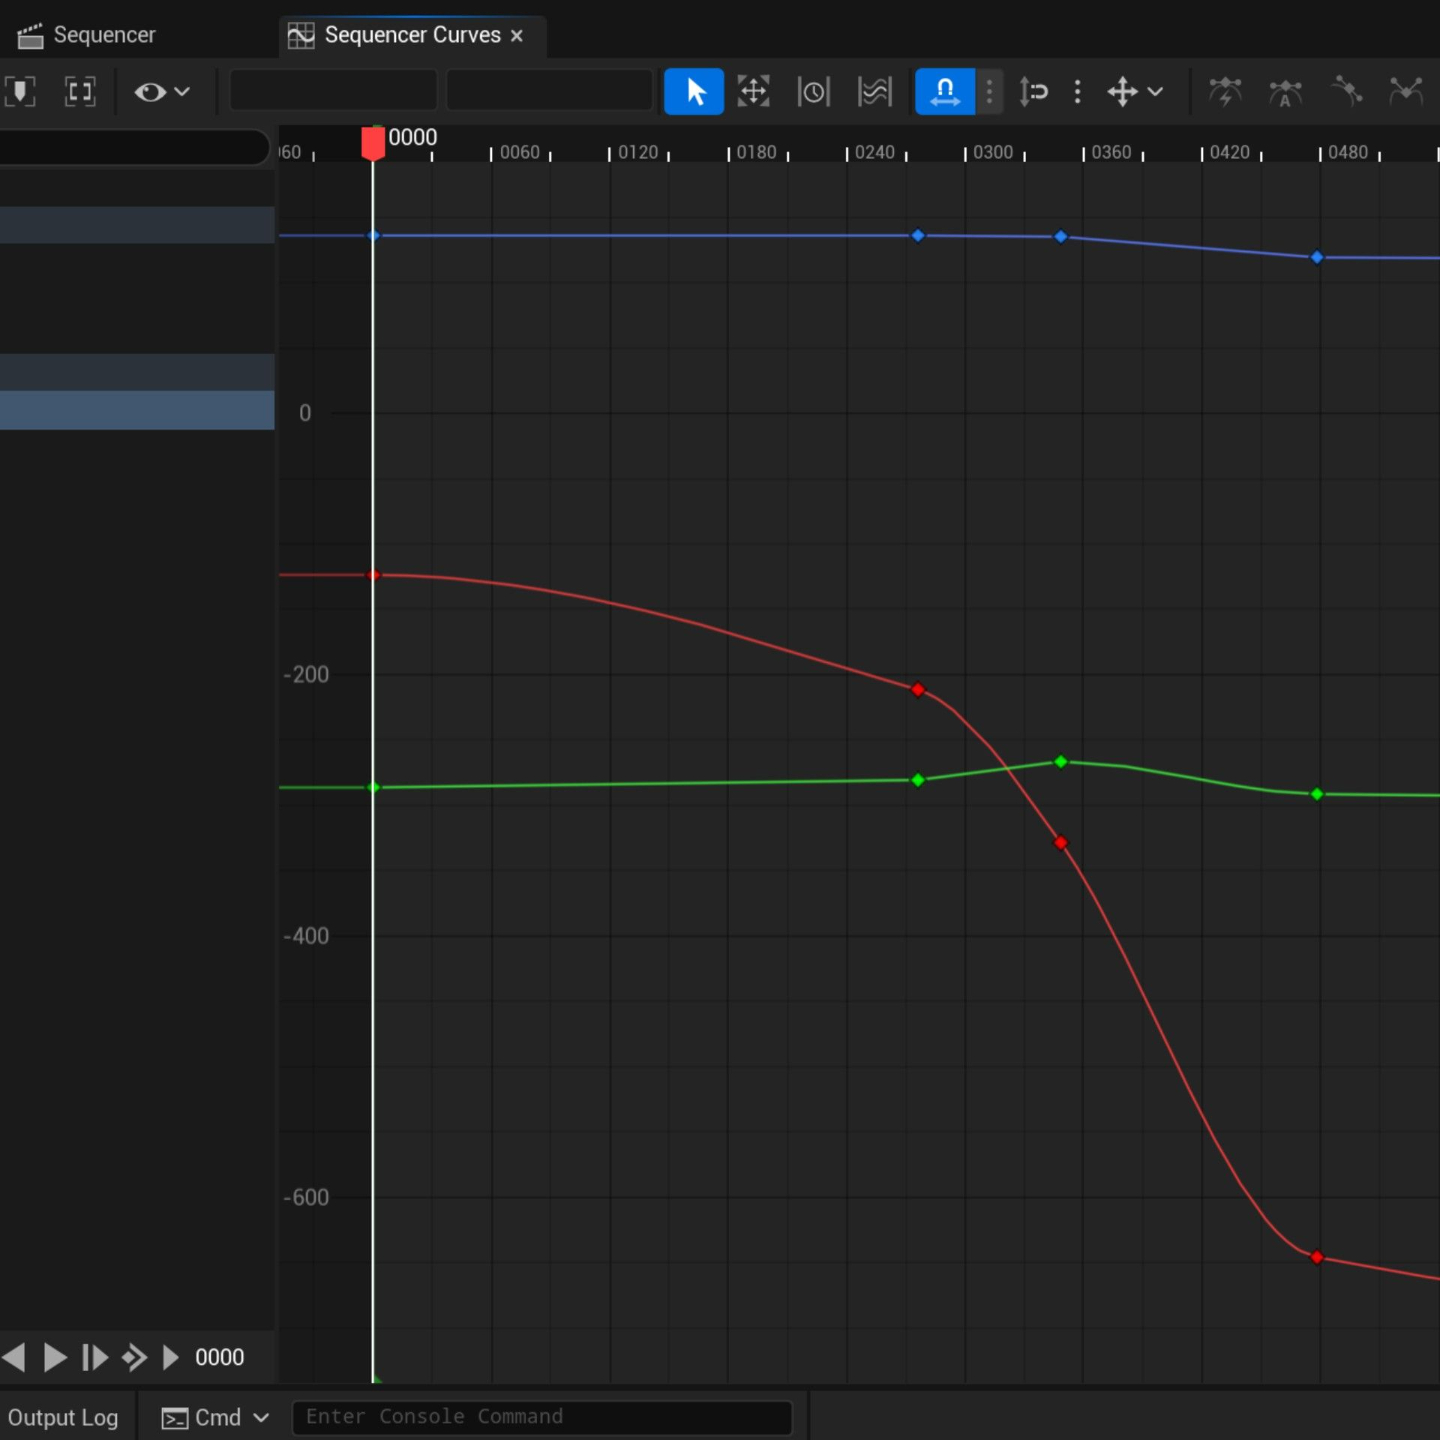Image resolution: width=1440 pixels, height=1440 pixels.
Task: Click the 0000 time readout by the playback buttons
Action: click(x=219, y=1357)
